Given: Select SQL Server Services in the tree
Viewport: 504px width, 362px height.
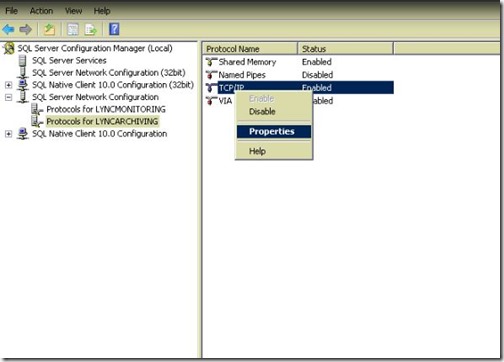Looking at the screenshot, I should pos(69,61).
